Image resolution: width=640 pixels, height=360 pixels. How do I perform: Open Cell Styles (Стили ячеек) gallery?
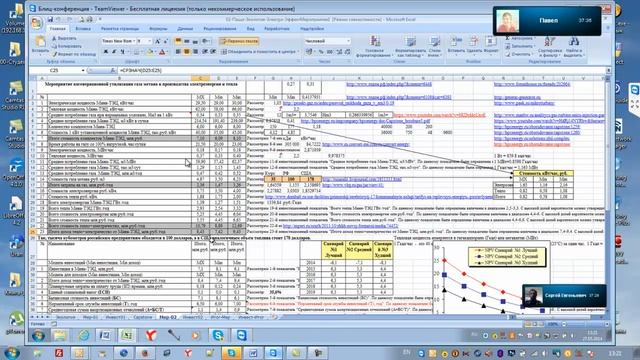coord(435,46)
